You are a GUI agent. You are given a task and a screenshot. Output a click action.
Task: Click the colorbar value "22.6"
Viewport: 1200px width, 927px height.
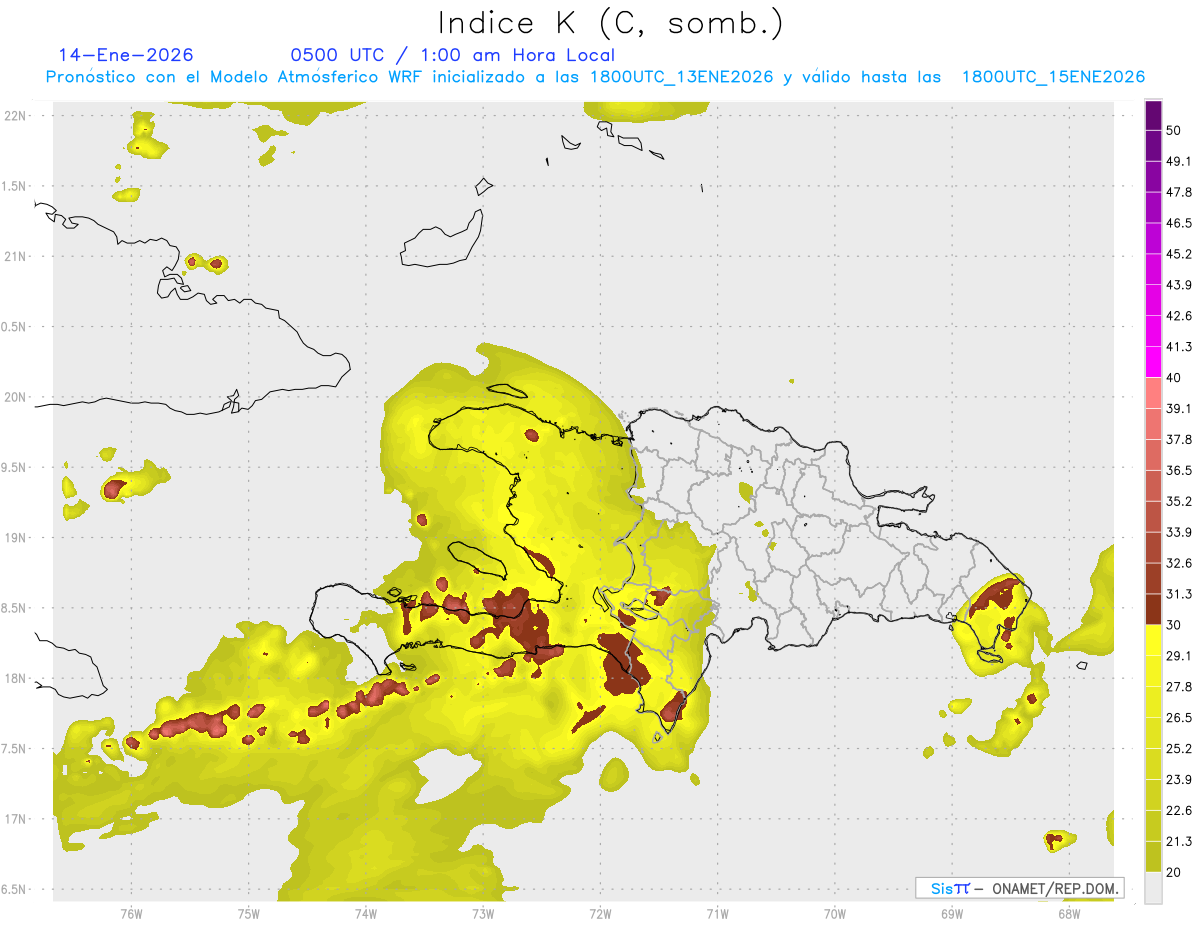[1179, 811]
